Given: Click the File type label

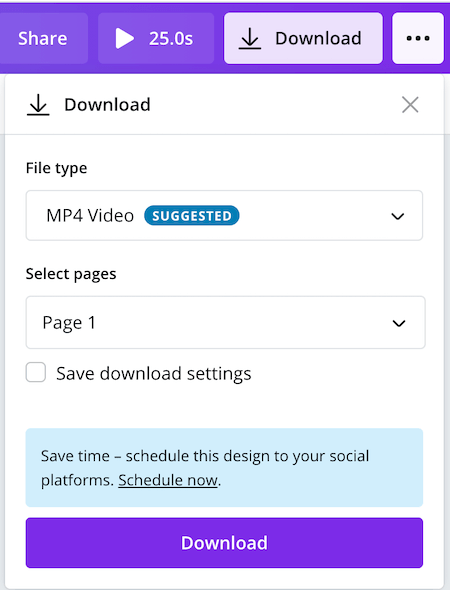Looking at the screenshot, I should tap(56, 168).
